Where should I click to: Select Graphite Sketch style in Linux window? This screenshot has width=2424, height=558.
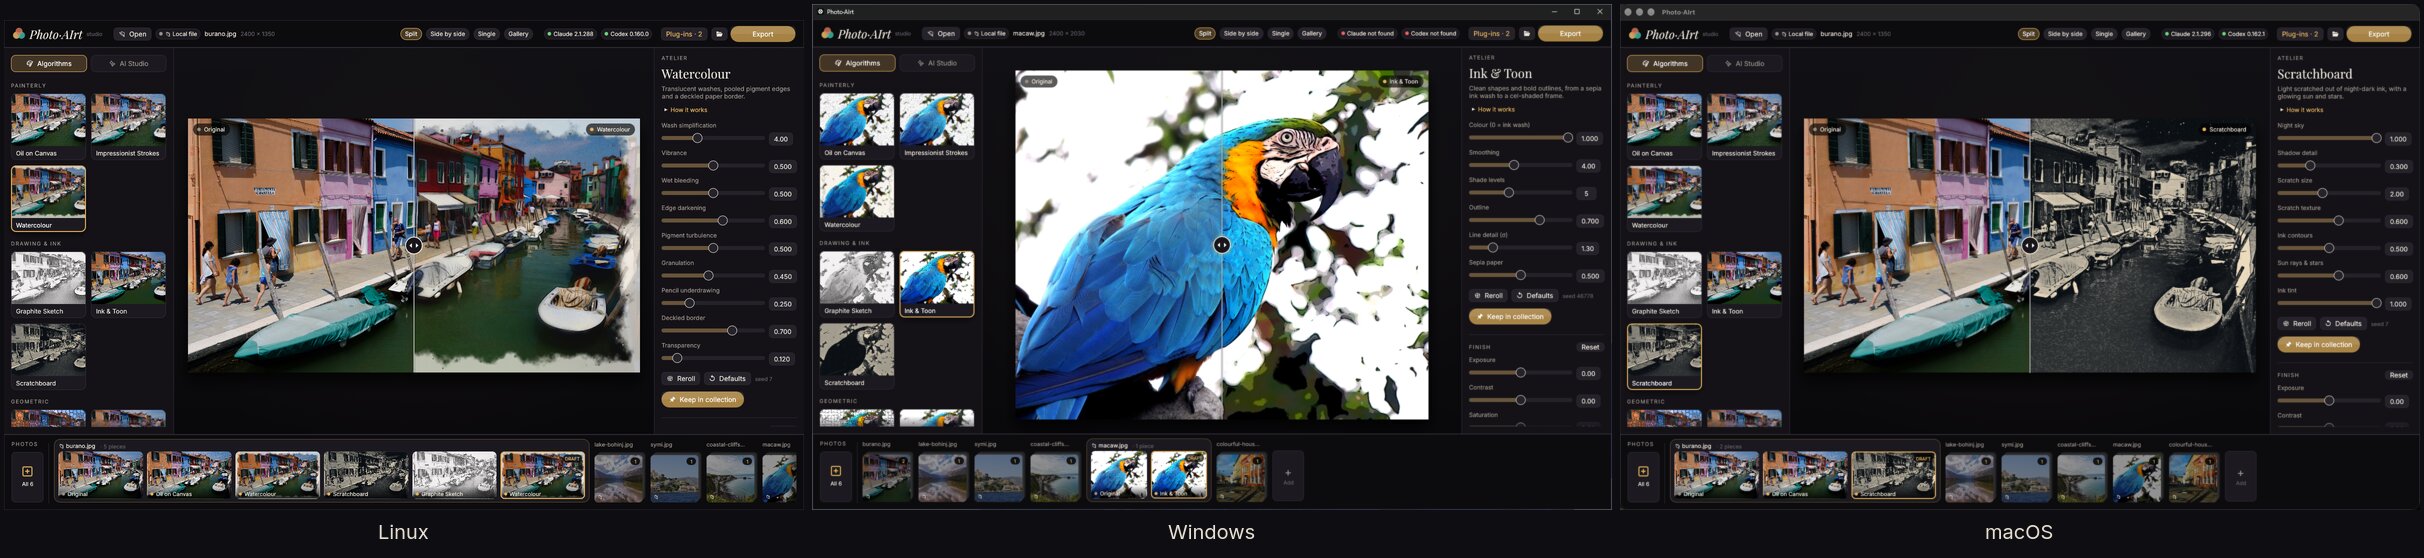pyautogui.click(x=48, y=284)
